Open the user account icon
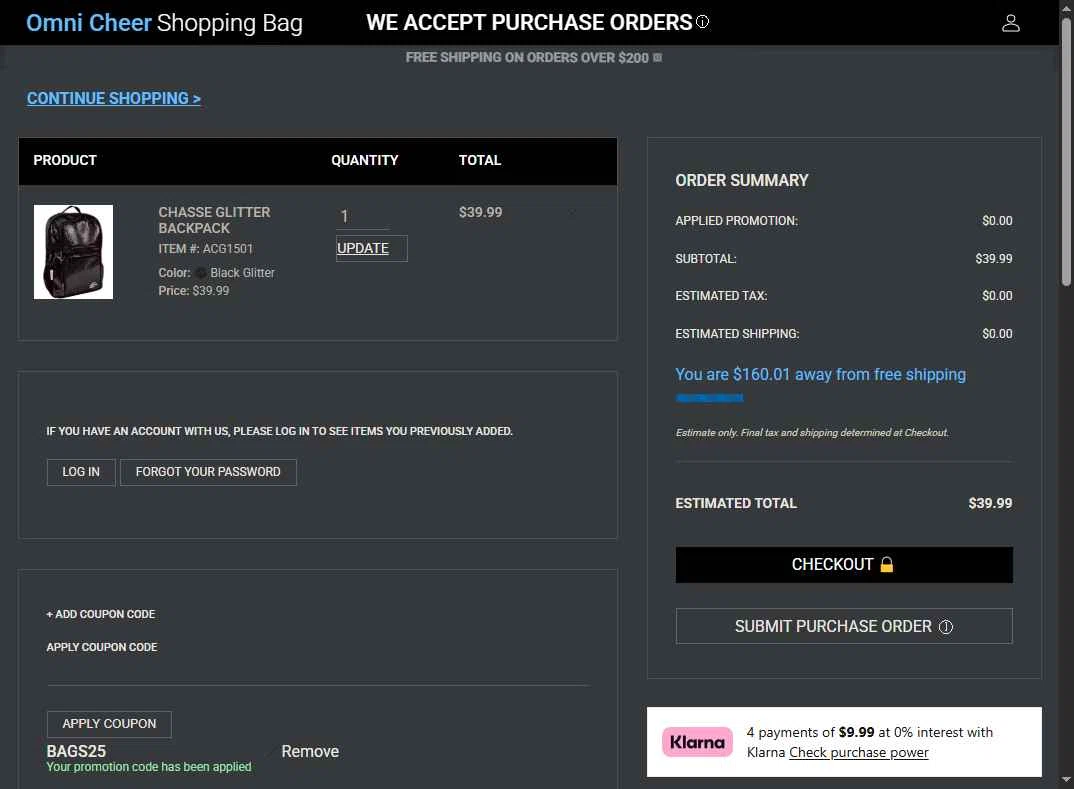The width and height of the screenshot is (1074, 789). coord(1010,23)
